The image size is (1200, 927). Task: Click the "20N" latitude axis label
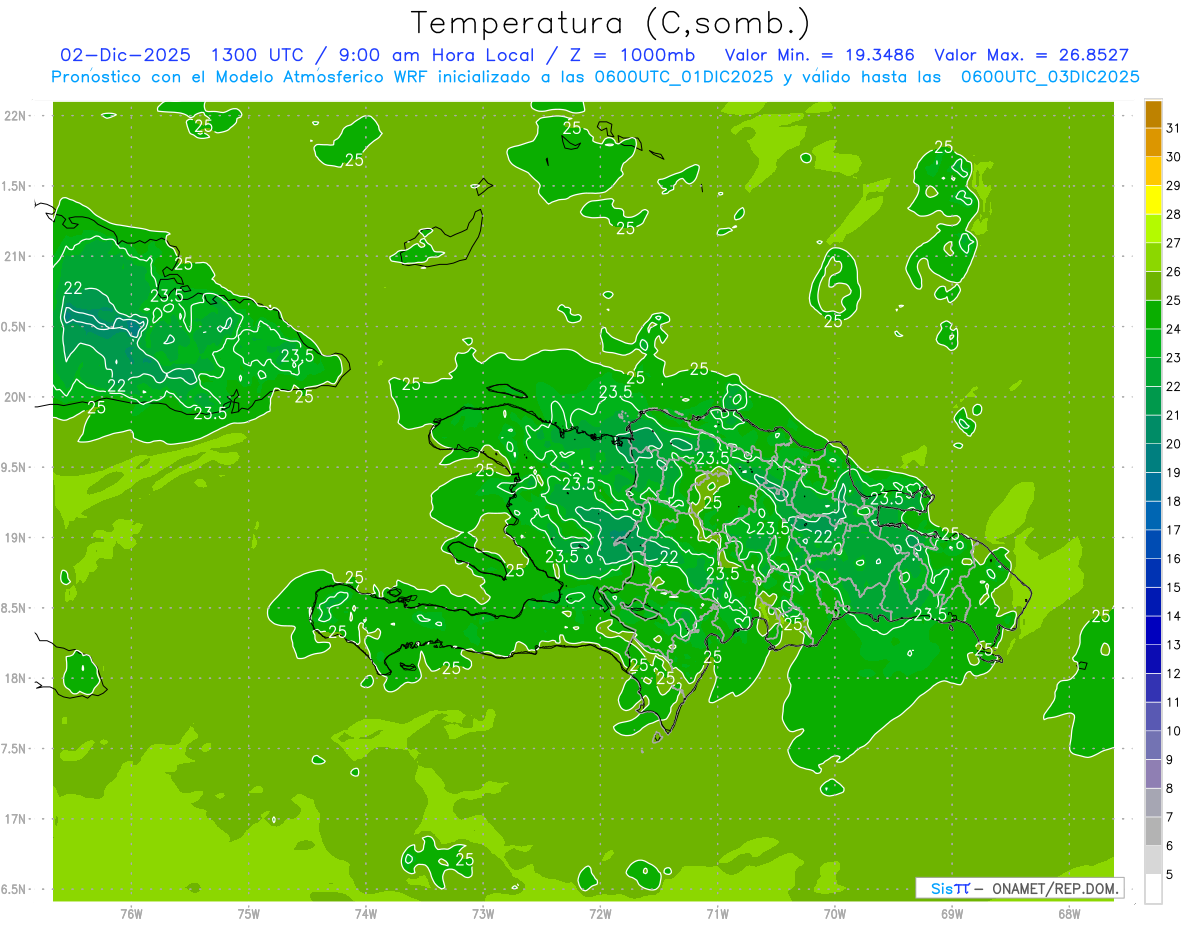(17, 397)
